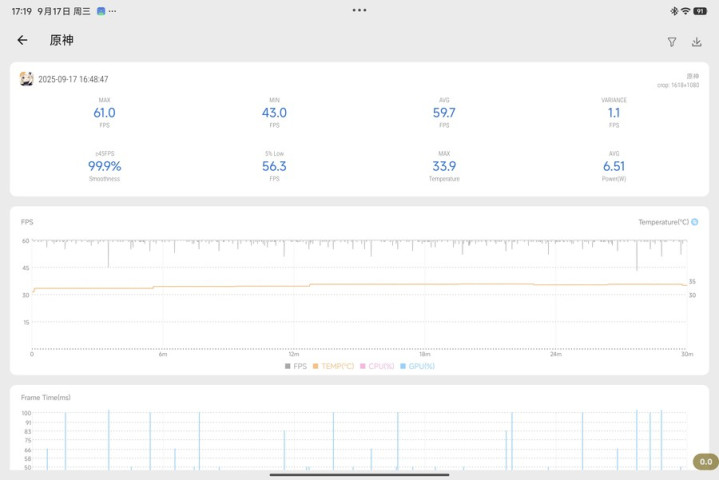Tap the download export icon
Image resolution: width=719 pixels, height=480 pixels.
tap(697, 42)
